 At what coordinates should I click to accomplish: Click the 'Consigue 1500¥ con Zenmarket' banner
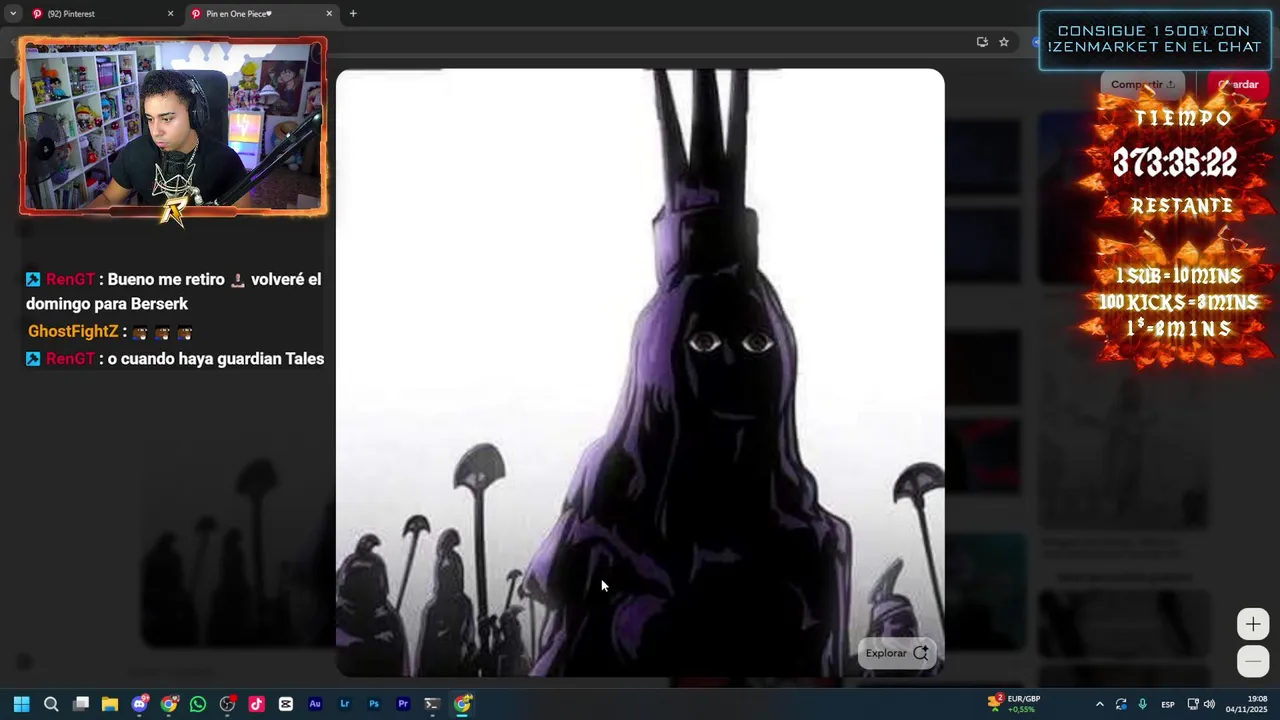click(x=1155, y=39)
